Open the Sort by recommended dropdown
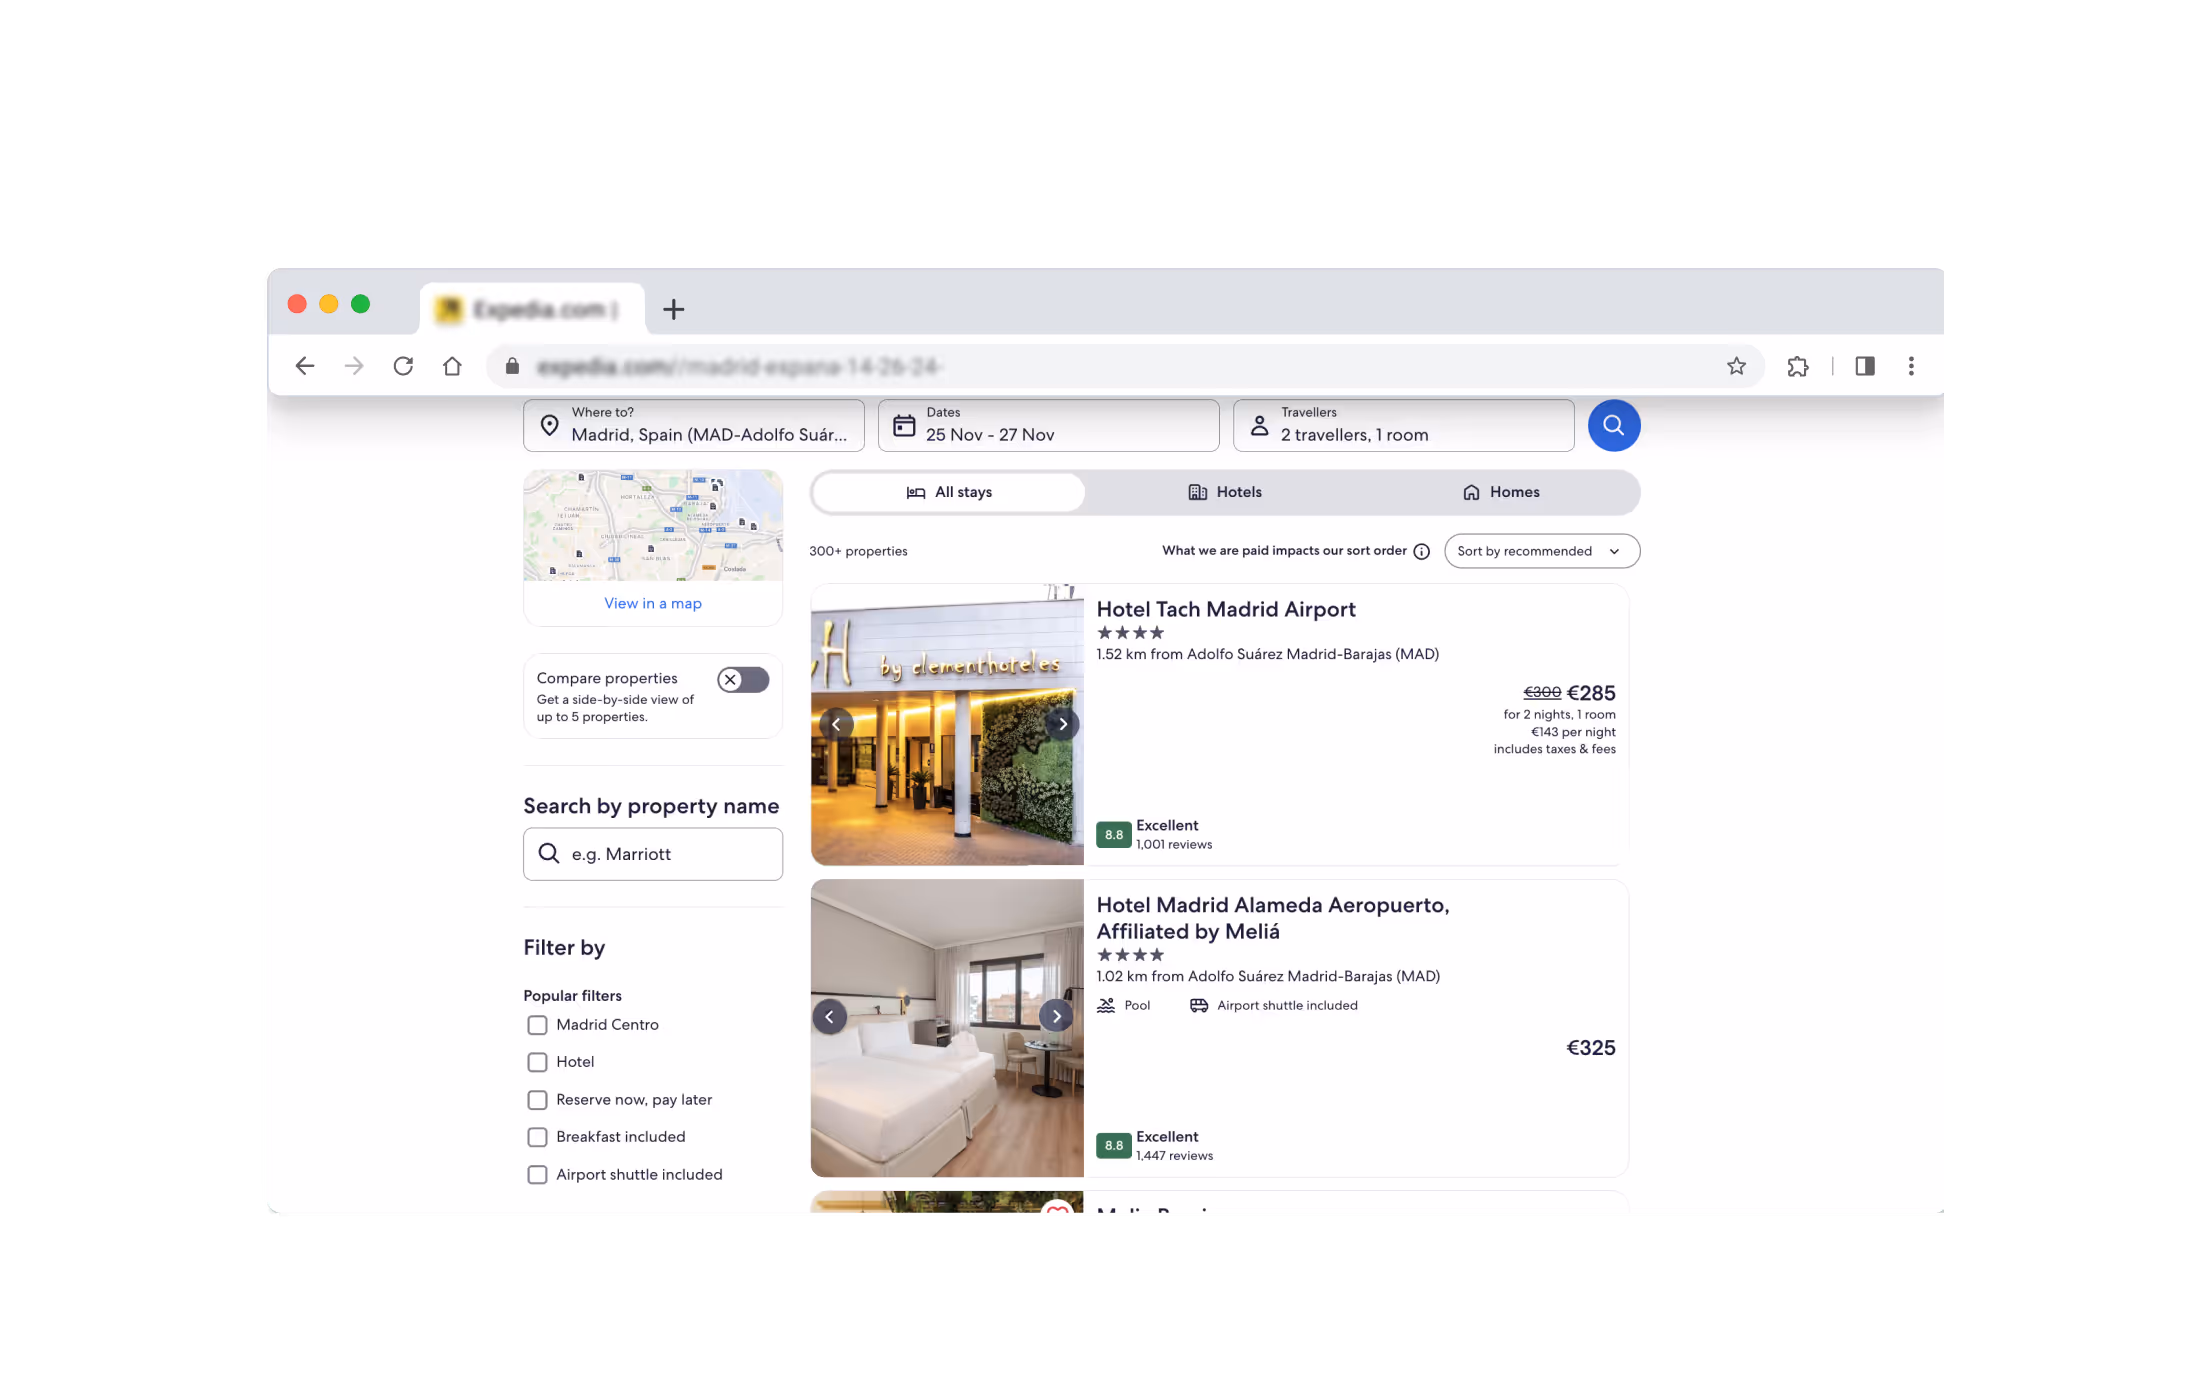Image resolution: width=2210 pixels, height=1381 pixels. click(x=1541, y=551)
